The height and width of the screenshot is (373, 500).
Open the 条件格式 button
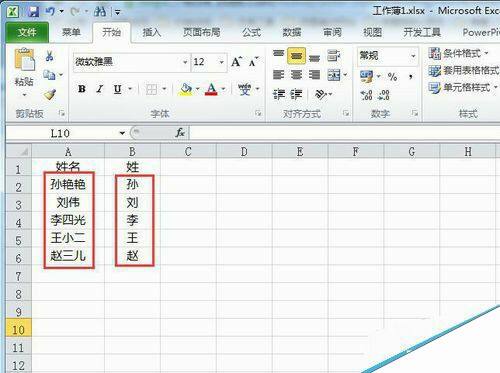tap(459, 53)
